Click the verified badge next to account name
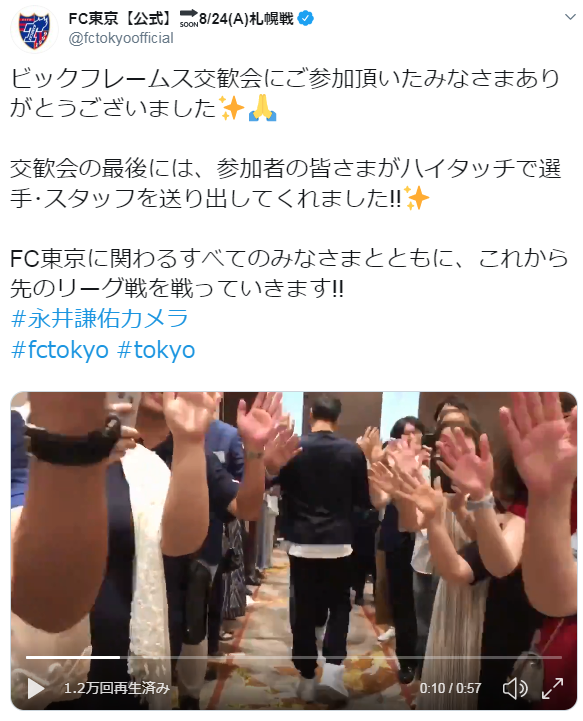 pyautogui.click(x=306, y=18)
